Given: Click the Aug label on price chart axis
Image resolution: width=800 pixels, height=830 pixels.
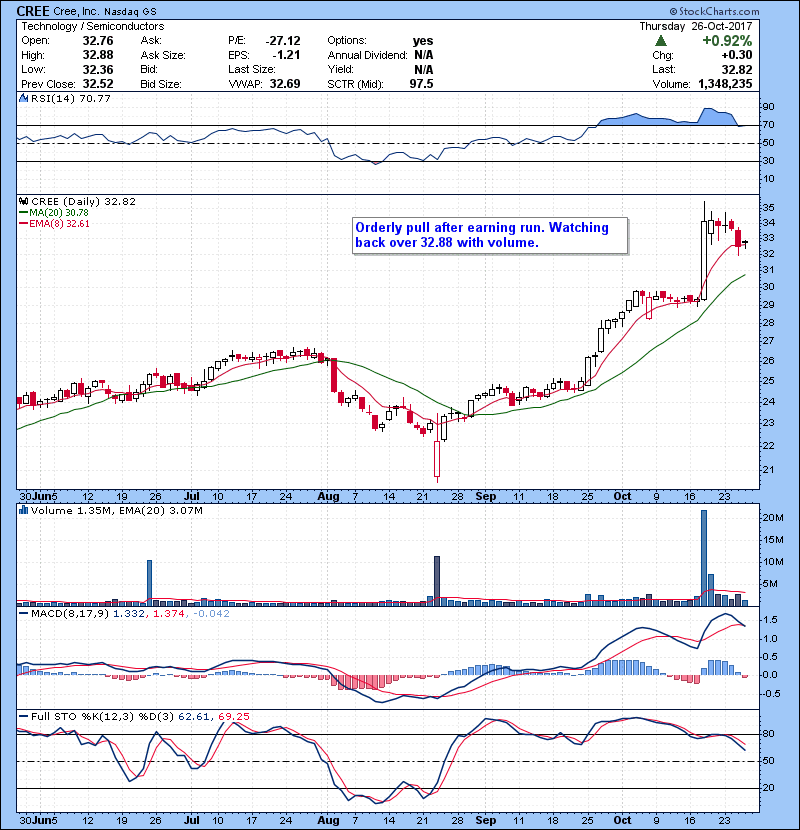Looking at the screenshot, I should [x=328, y=497].
